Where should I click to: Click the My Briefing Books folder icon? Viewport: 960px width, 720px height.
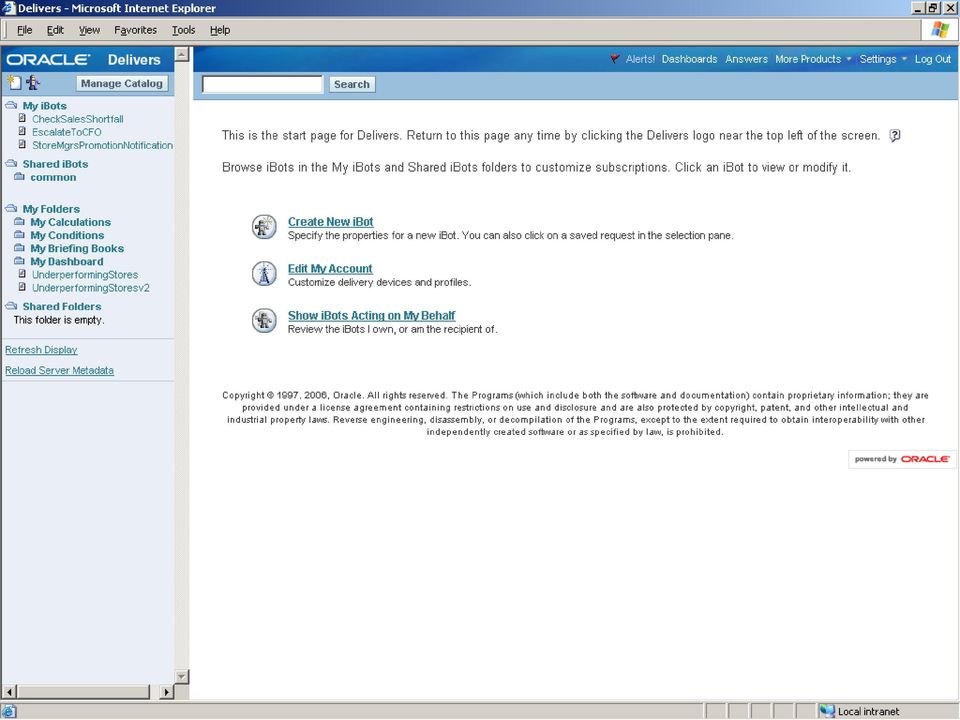tap(20, 248)
